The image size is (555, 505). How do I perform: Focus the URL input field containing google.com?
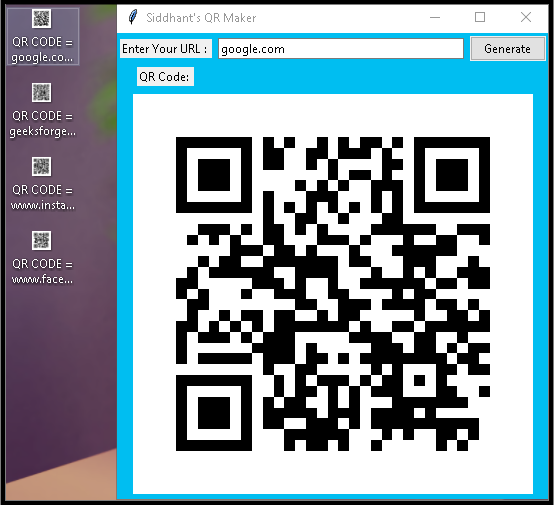tap(341, 49)
